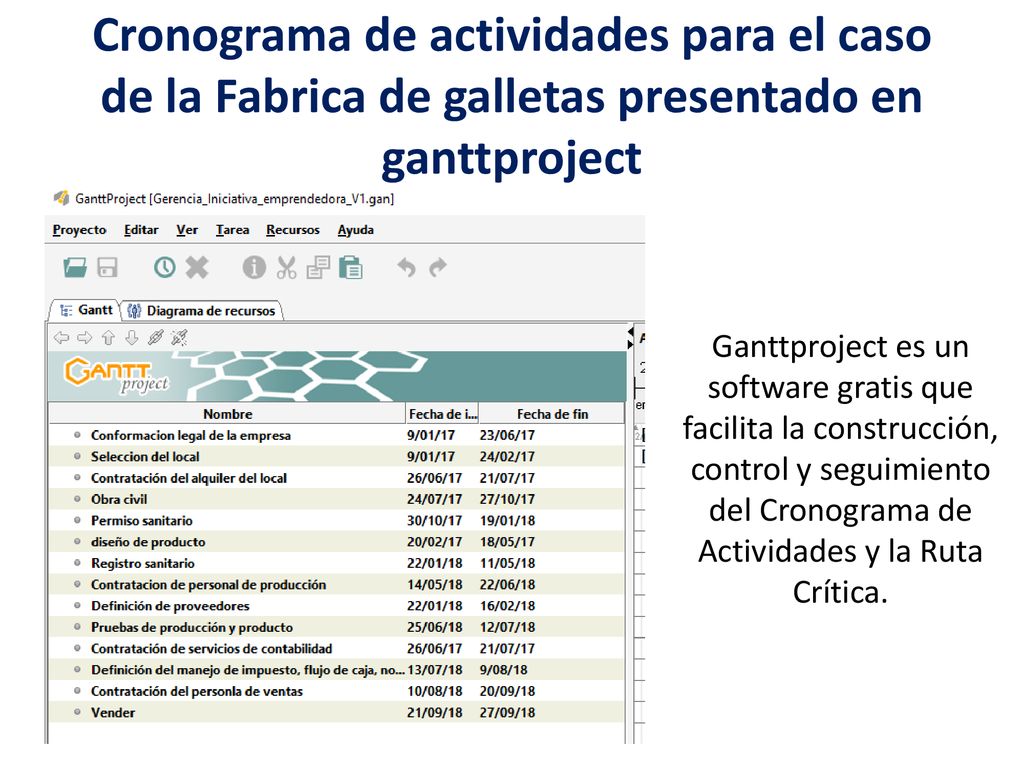Delete task with the X icon
The width and height of the screenshot is (1024, 768).
pyautogui.click(x=197, y=268)
